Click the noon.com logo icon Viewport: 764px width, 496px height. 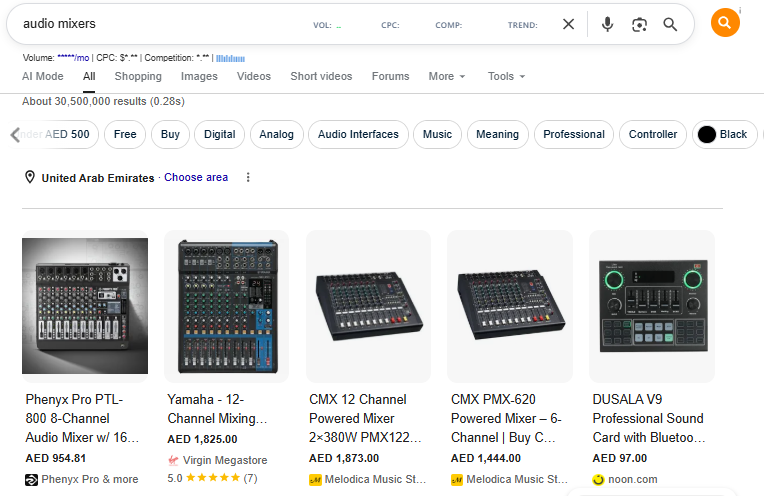pyautogui.click(x=598, y=479)
